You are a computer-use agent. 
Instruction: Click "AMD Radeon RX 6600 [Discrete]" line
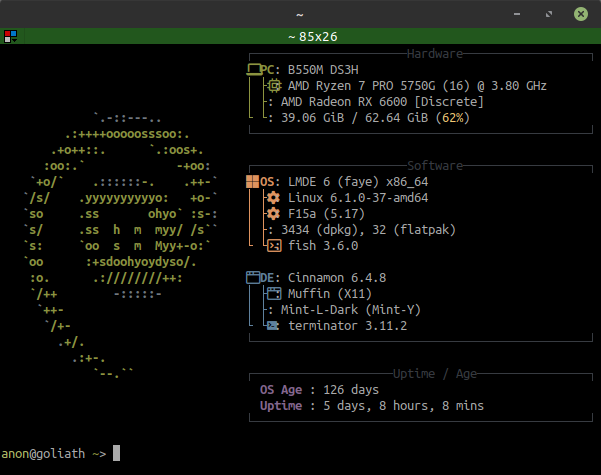(x=382, y=102)
